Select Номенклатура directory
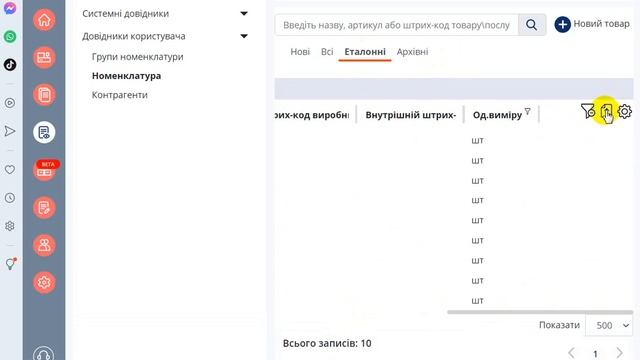Image resolution: width=640 pixels, height=360 pixels. (x=127, y=76)
